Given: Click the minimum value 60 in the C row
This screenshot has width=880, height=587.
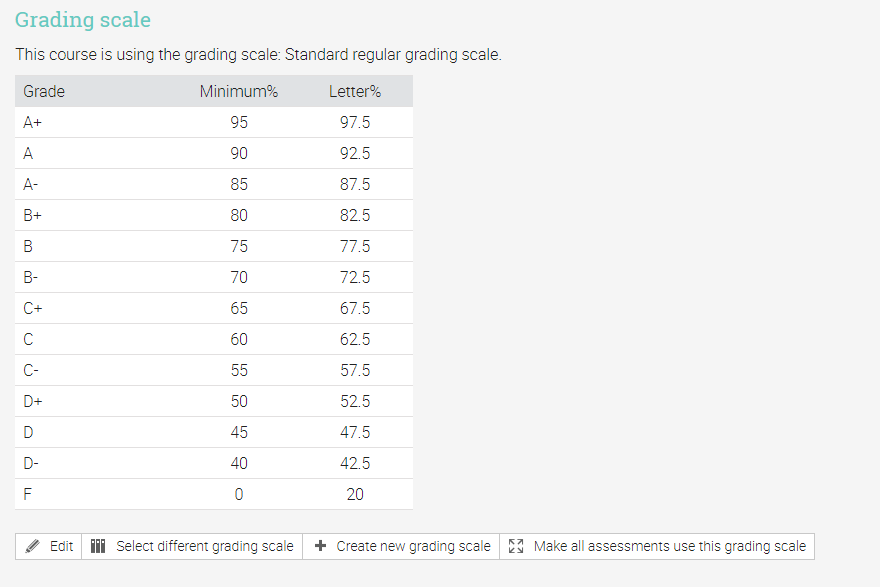Looking at the screenshot, I should (238, 339).
